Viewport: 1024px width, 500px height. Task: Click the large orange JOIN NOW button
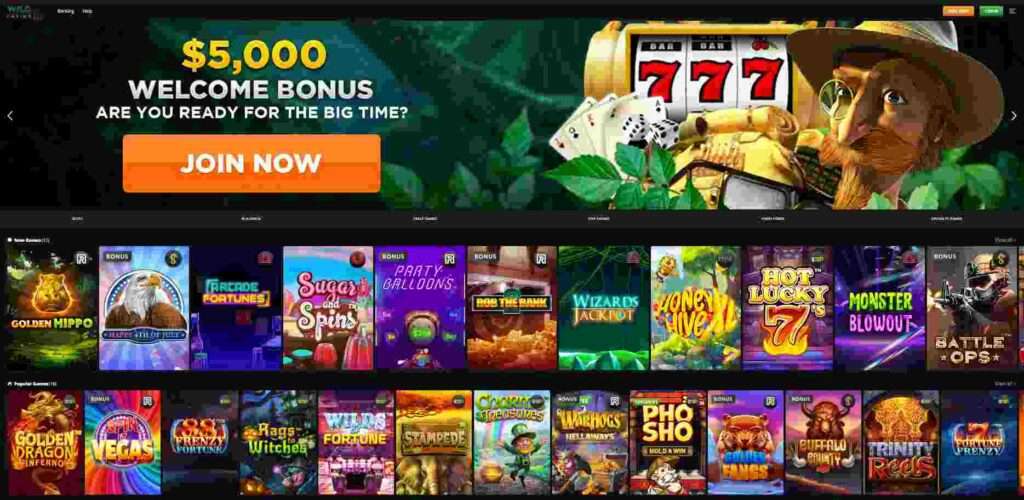click(251, 163)
